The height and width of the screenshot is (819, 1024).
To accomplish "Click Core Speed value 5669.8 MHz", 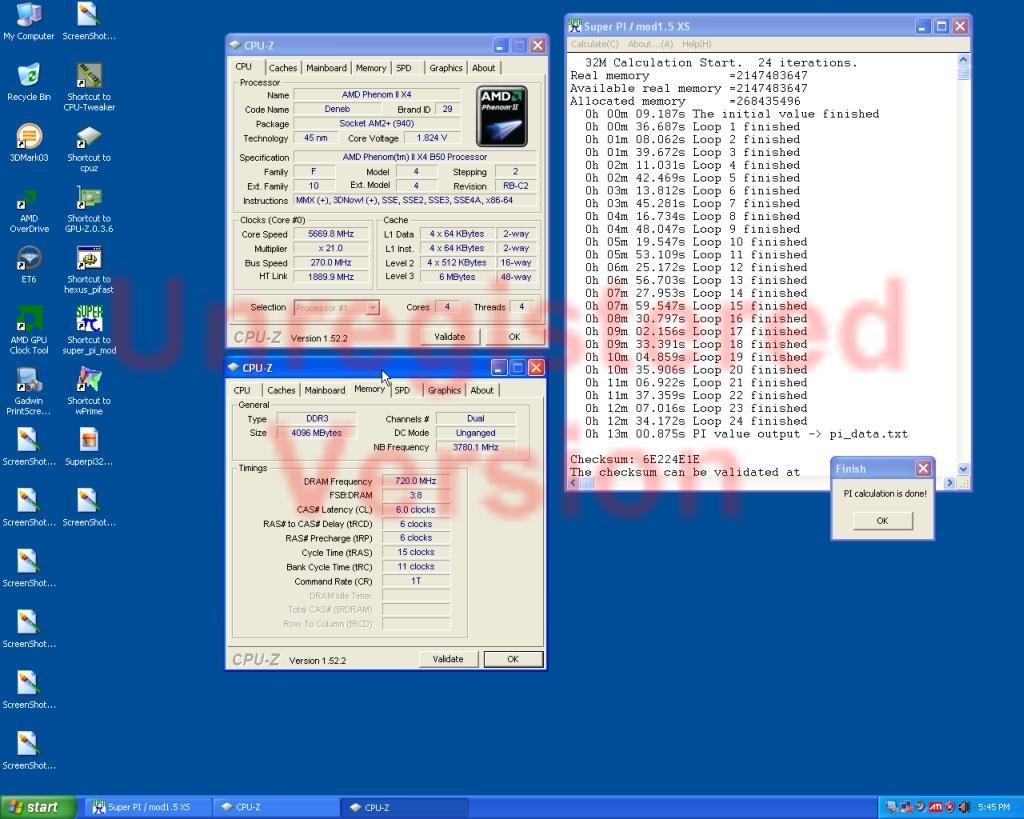I will click(x=330, y=234).
